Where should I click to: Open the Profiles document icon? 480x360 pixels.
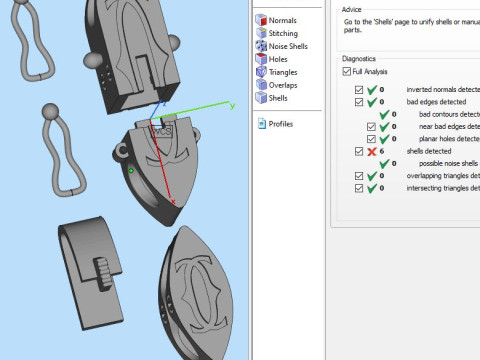pyautogui.click(x=262, y=124)
